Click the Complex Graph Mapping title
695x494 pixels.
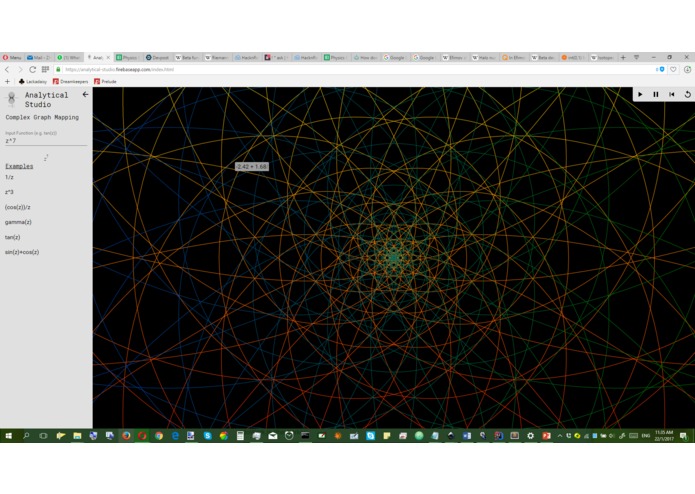(x=42, y=117)
